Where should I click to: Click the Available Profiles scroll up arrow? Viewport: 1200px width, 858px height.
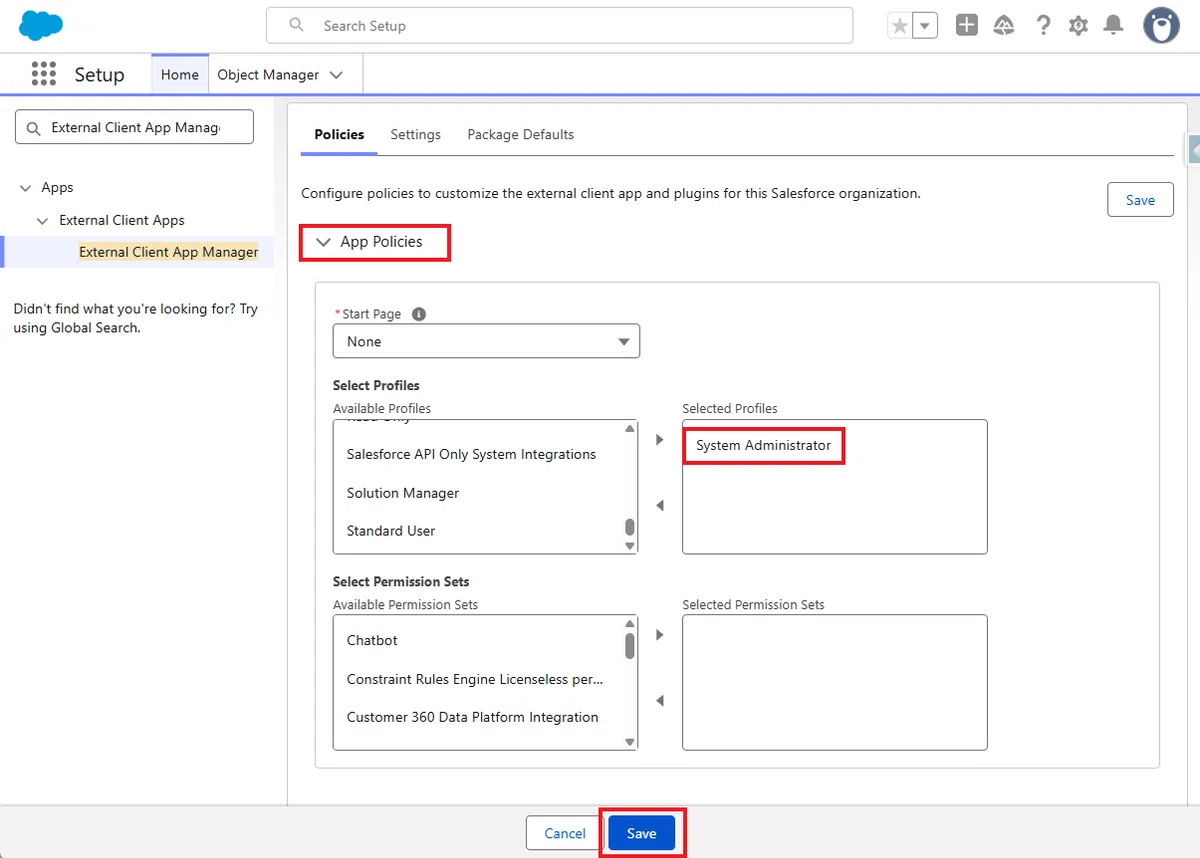pyautogui.click(x=629, y=428)
